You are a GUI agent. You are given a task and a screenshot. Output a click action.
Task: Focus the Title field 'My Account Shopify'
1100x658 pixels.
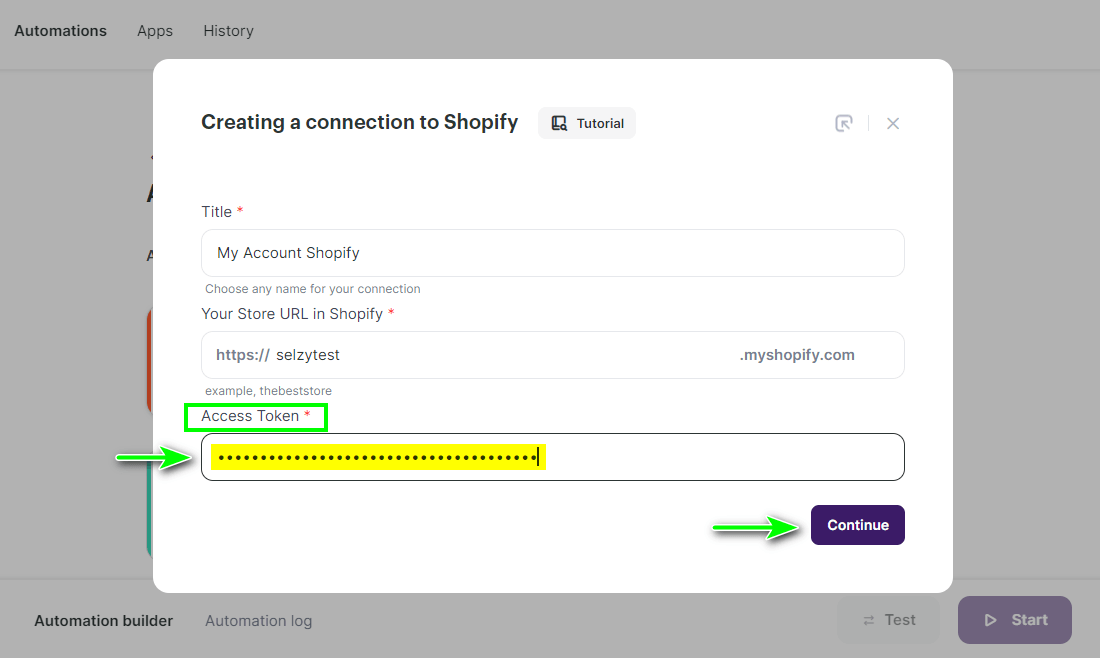553,253
